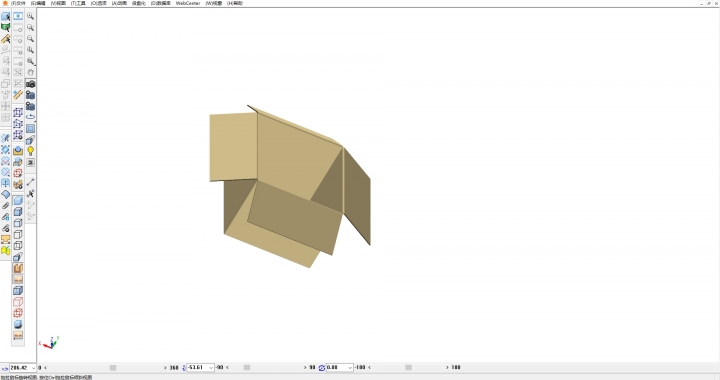The height and width of the screenshot is (380, 720).
Task: Click inside the -53.61 angle field
Action: [x=197, y=368]
